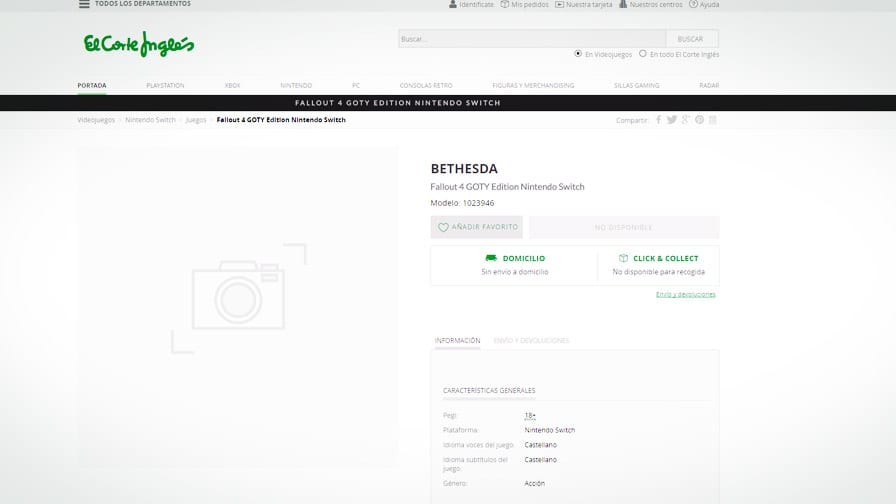Open the PC section
Screen dimensions: 896x504
point(356,85)
